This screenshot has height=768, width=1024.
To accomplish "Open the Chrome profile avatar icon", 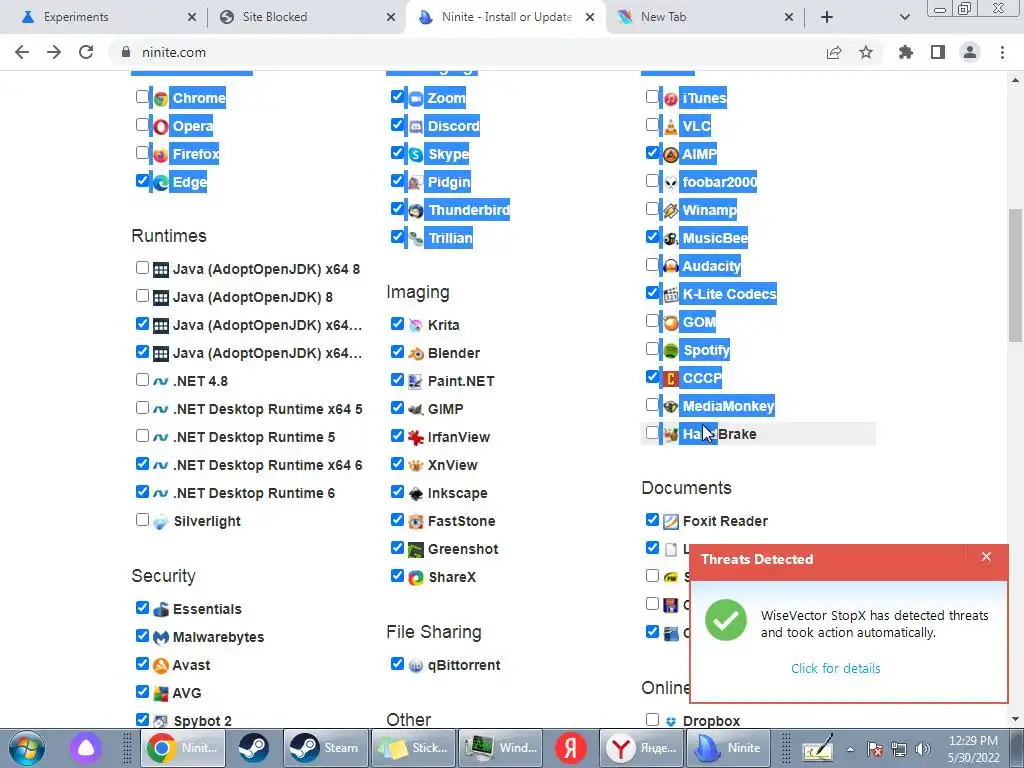I will coord(970,52).
